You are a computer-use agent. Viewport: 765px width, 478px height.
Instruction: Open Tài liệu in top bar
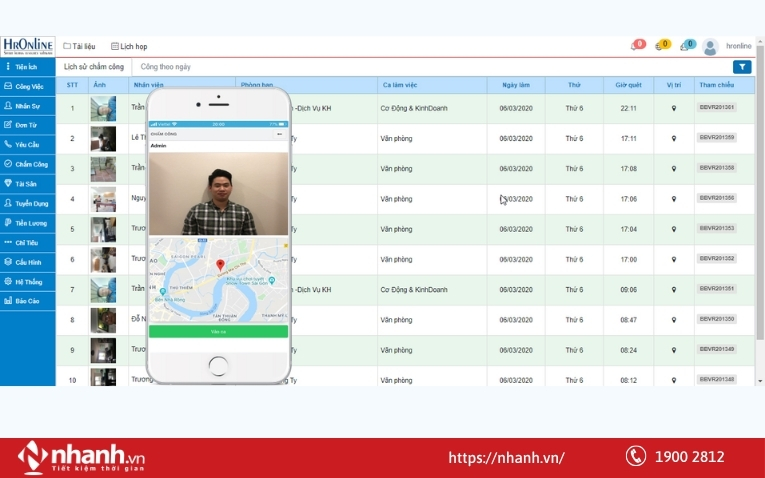(80, 46)
